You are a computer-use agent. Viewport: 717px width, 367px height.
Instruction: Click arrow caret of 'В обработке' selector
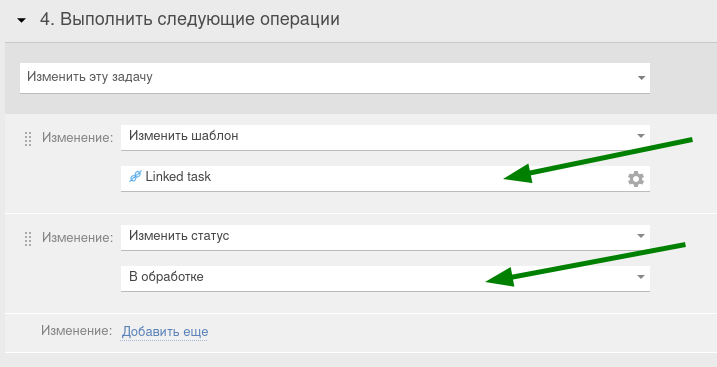tap(641, 277)
